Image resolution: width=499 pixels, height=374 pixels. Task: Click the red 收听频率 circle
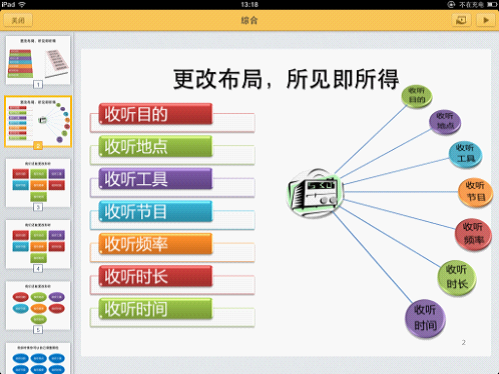tap(473, 234)
